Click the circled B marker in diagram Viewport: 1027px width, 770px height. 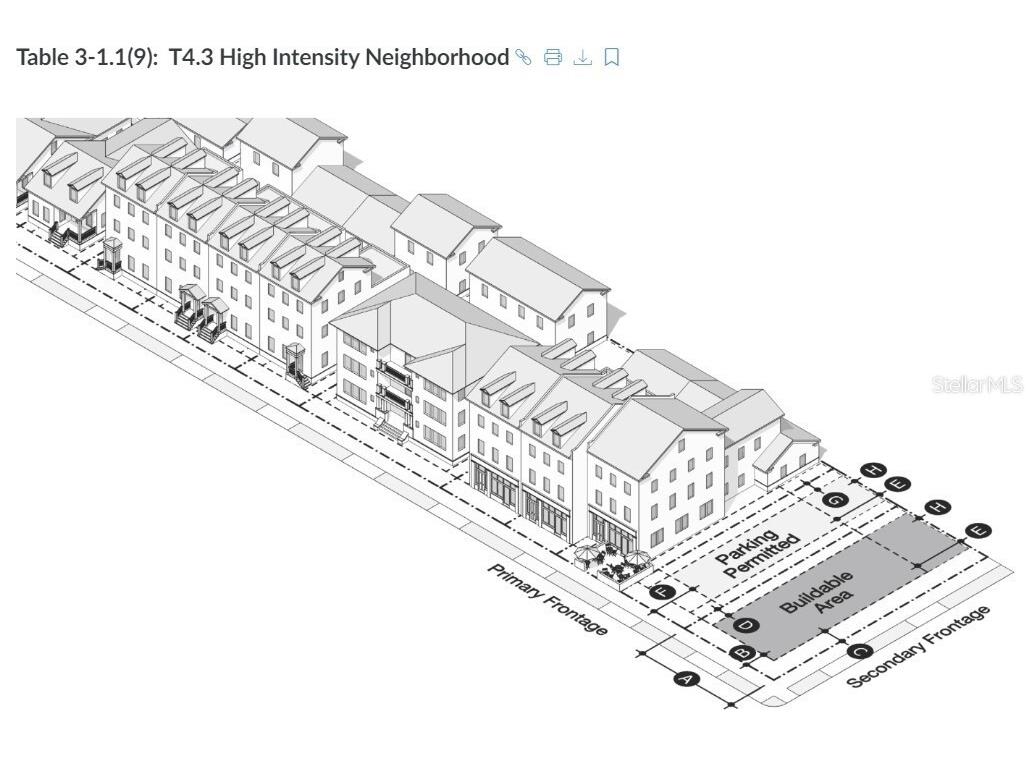(x=742, y=653)
